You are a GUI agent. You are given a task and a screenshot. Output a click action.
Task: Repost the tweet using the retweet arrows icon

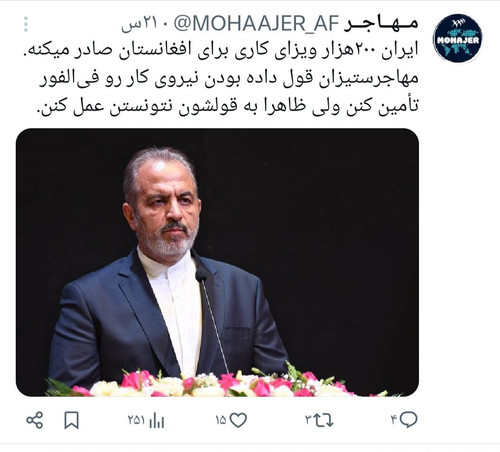tap(323, 420)
